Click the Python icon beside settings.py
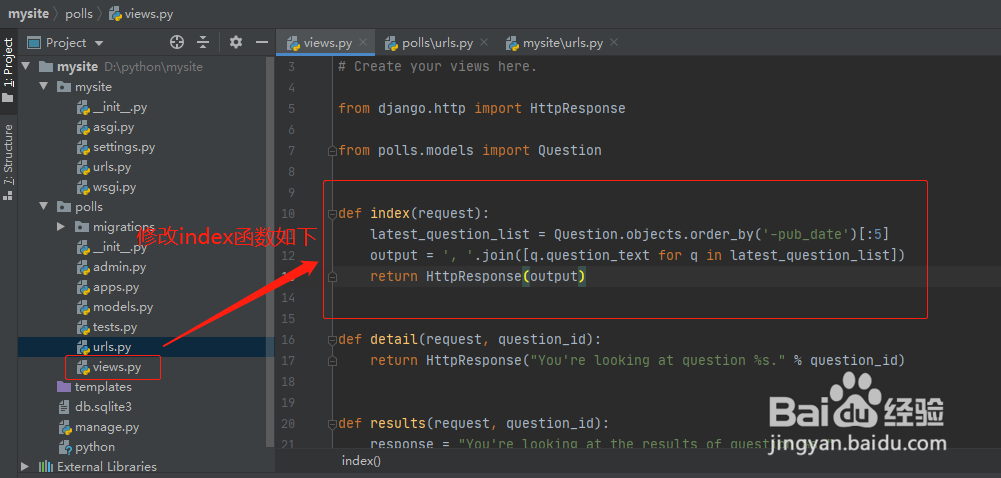 (83, 147)
